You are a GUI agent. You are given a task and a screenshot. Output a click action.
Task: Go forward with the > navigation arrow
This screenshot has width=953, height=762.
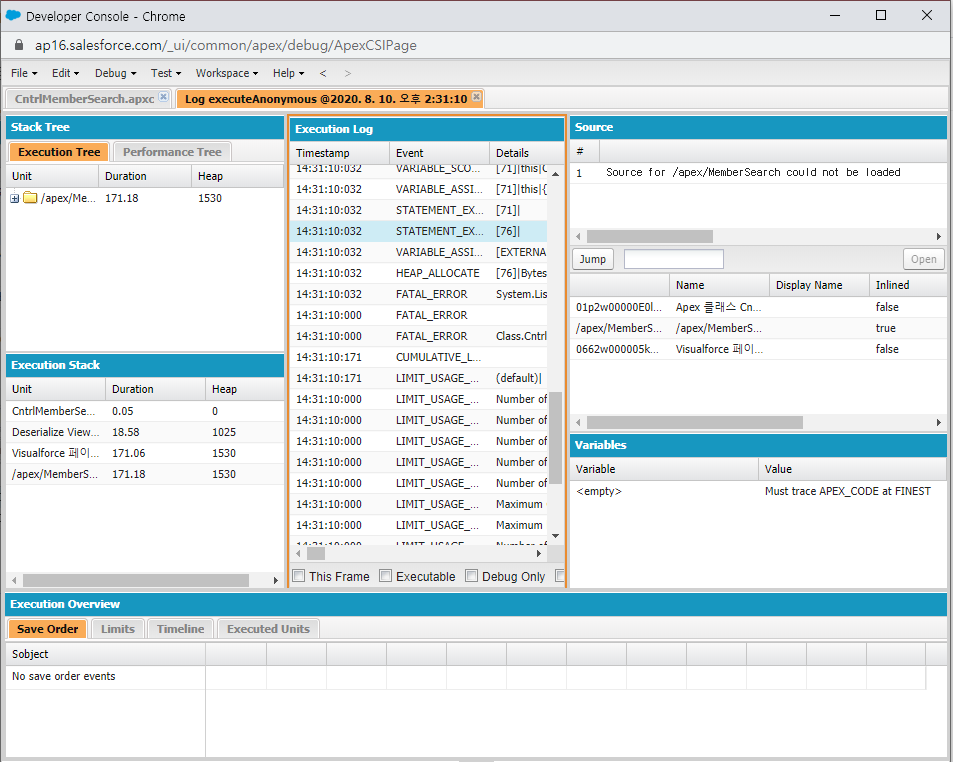click(348, 73)
